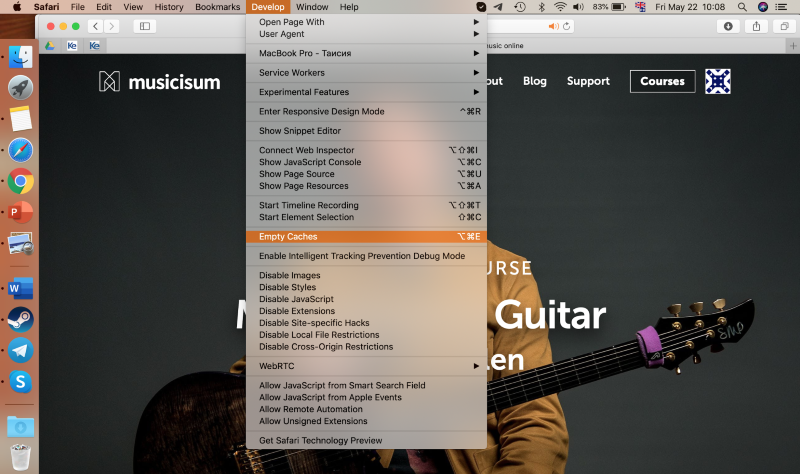Open History menu in menu bar
The height and width of the screenshot is (474, 800).
(x=169, y=7)
